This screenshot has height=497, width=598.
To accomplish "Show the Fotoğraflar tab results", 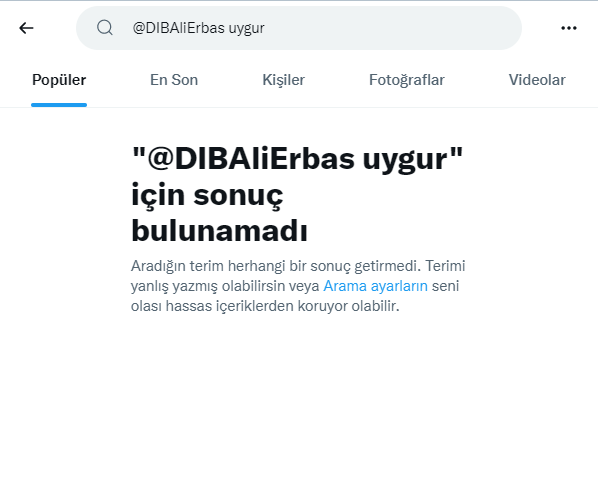I will tap(407, 80).
